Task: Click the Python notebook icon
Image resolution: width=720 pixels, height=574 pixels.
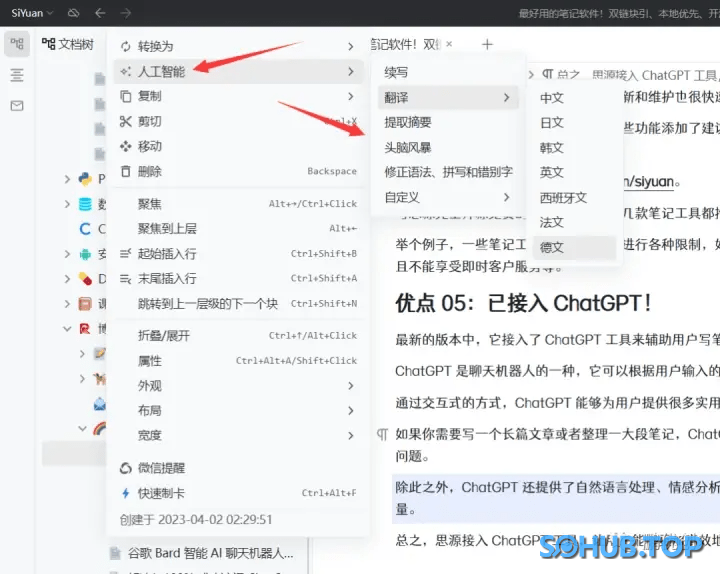Action: click(x=85, y=179)
